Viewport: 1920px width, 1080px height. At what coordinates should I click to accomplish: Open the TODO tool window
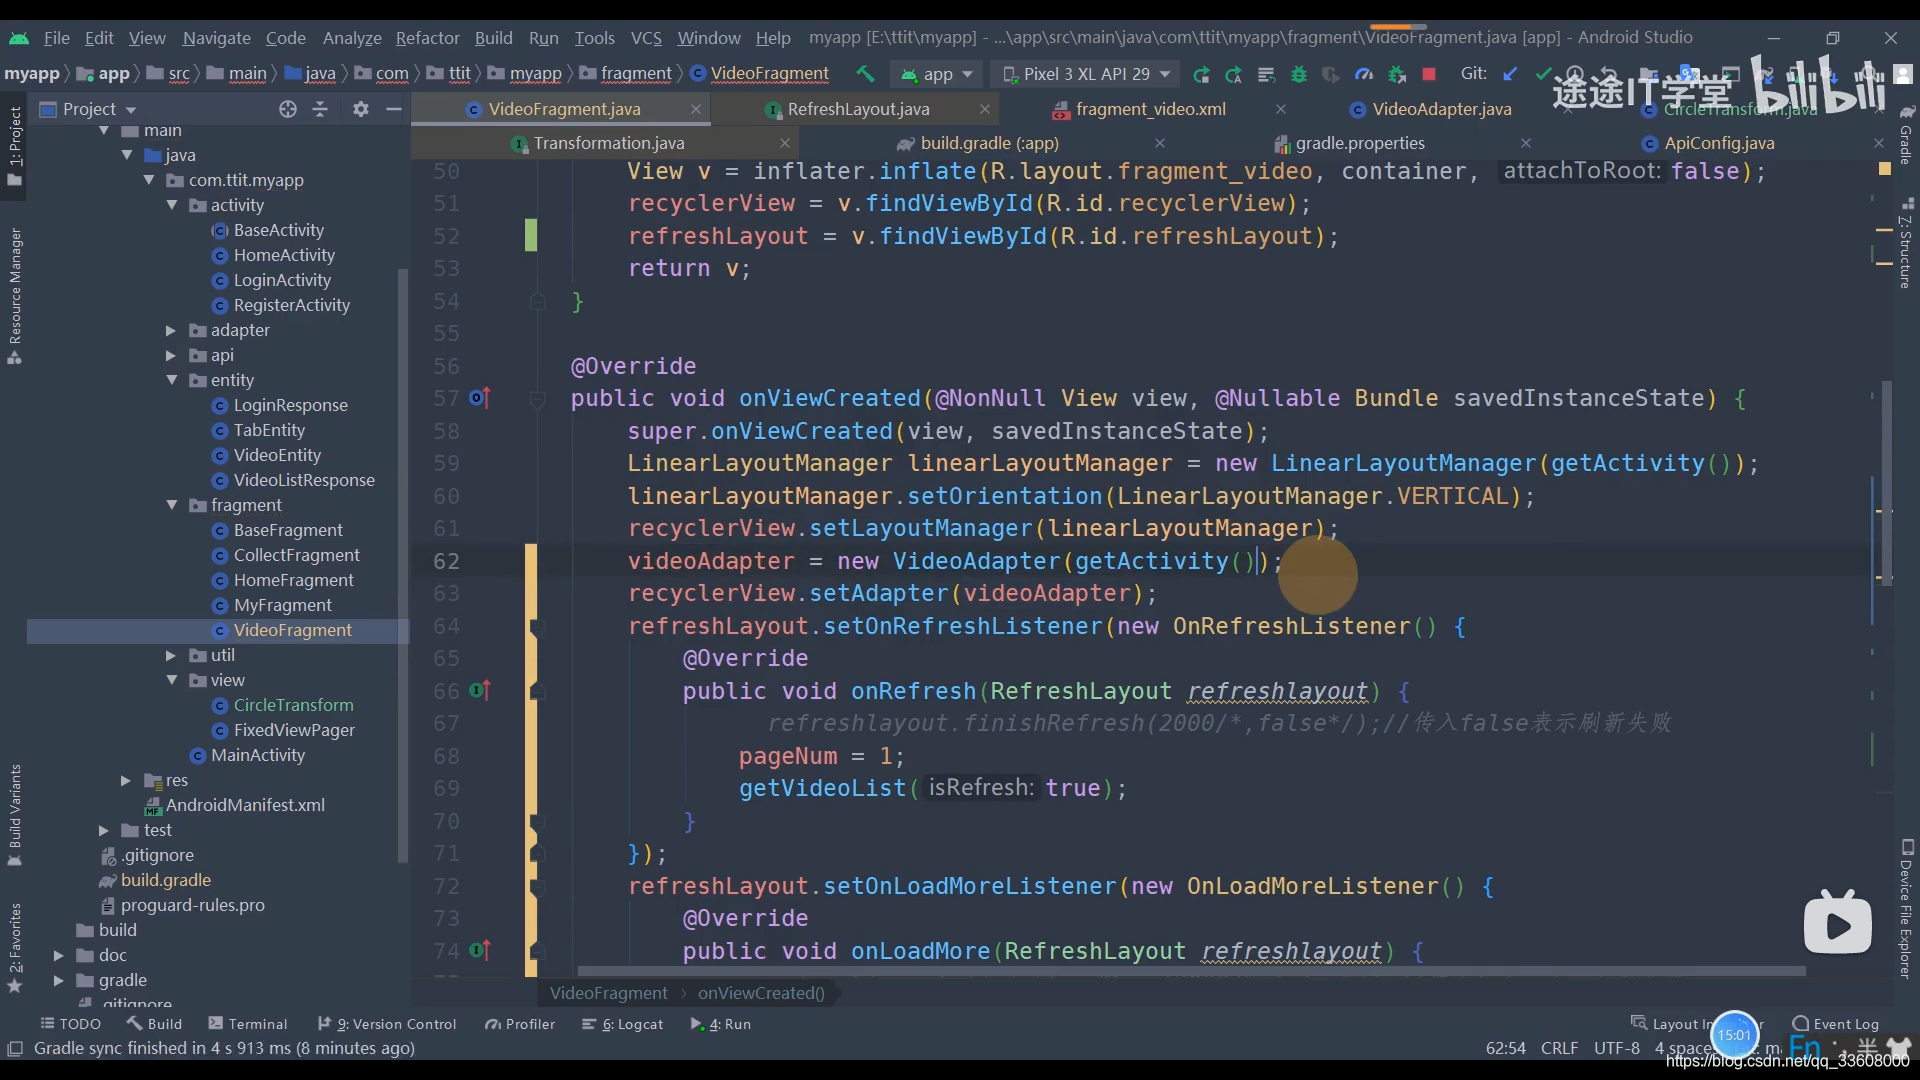(70, 1024)
